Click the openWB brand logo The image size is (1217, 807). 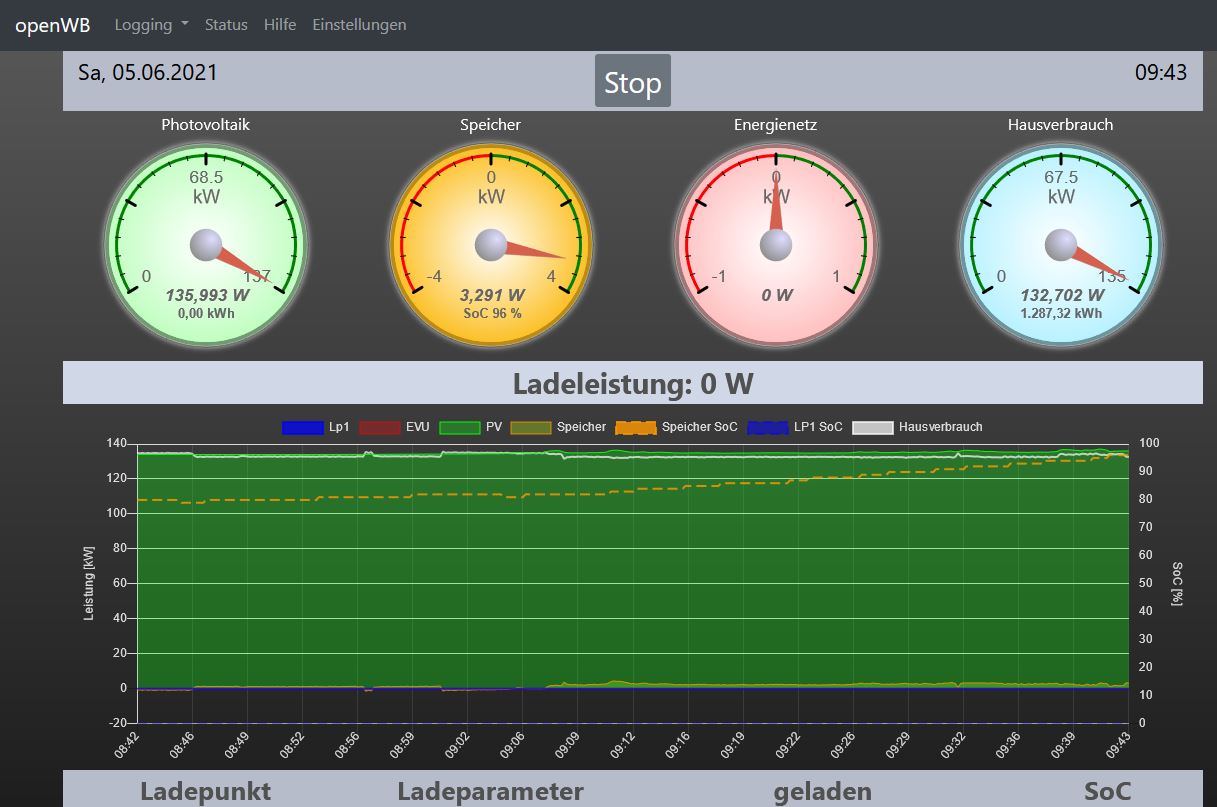pyautogui.click(x=53, y=25)
